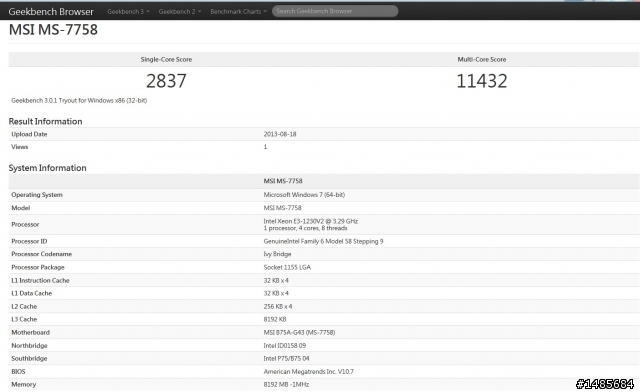This screenshot has width=640, height=392.
Task: Click the Intel Xeon E3-1230V2 value
Action: pyautogui.click(x=311, y=221)
